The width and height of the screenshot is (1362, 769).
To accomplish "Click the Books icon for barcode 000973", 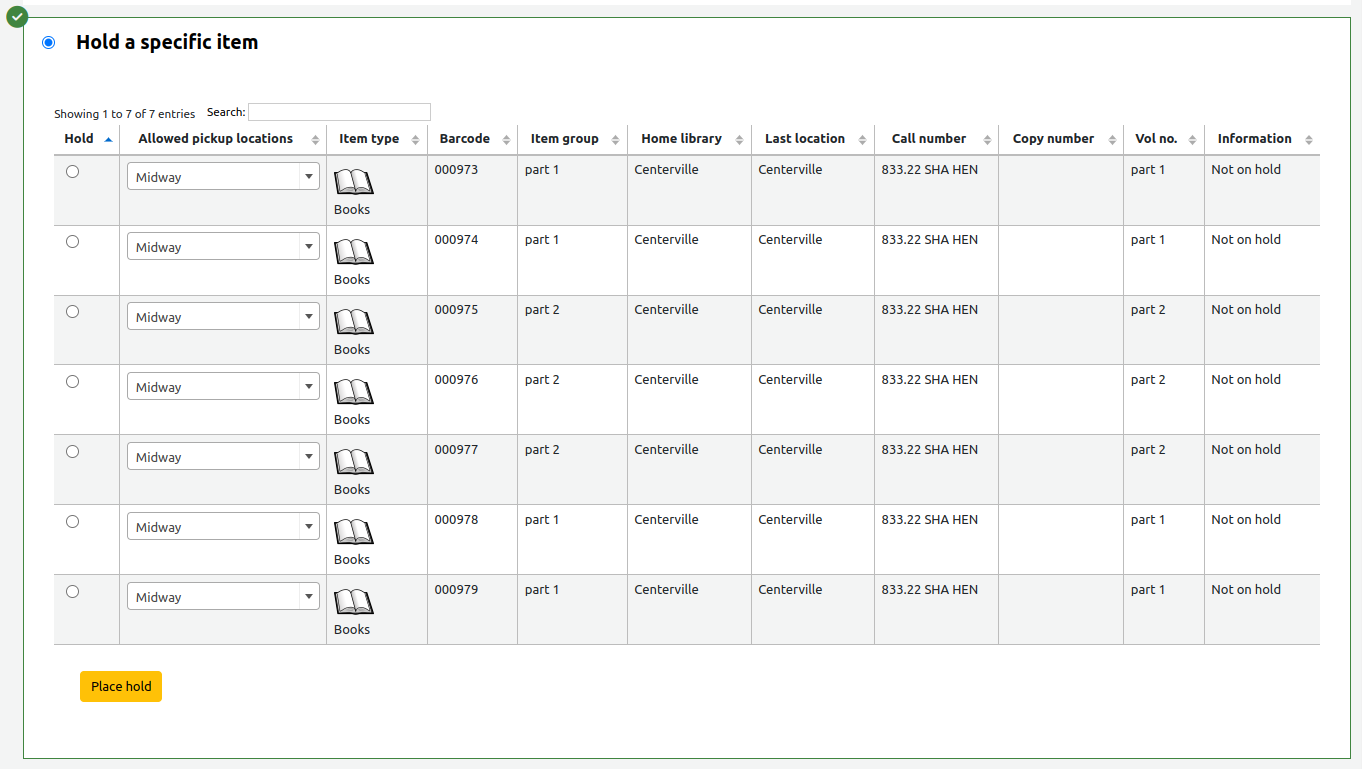I will pyautogui.click(x=353, y=183).
